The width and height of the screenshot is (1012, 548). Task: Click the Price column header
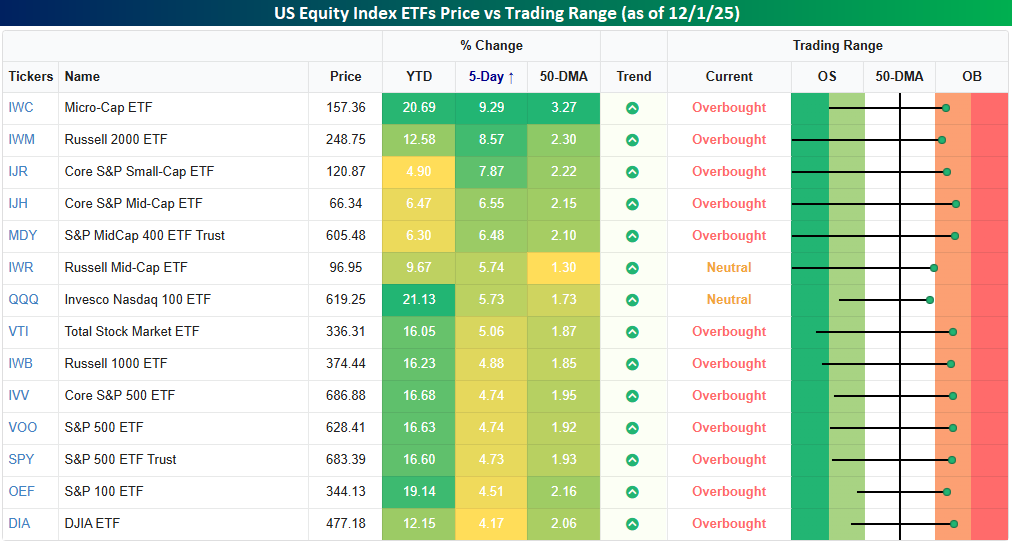[x=346, y=76]
